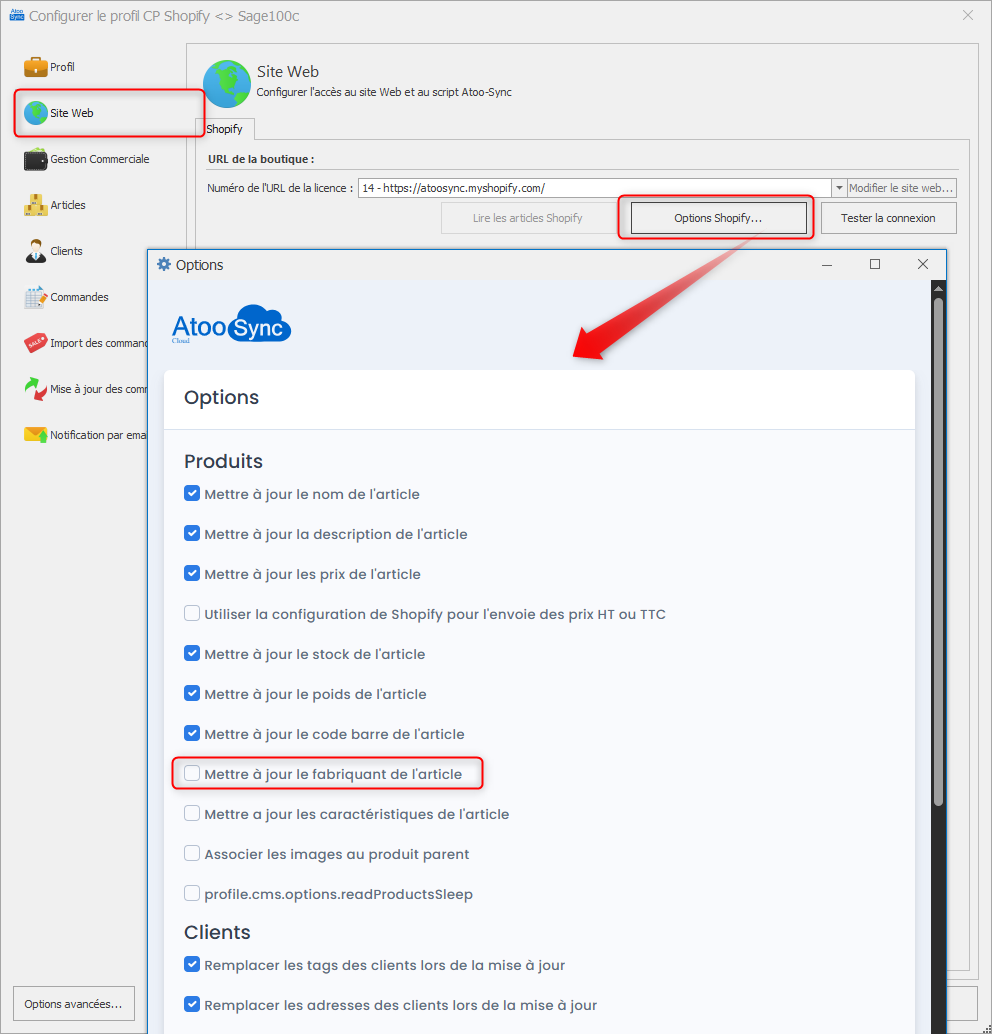Click the Options dialog vertical scrollbar thumb
This screenshot has height=1034, width=992.
(938, 551)
